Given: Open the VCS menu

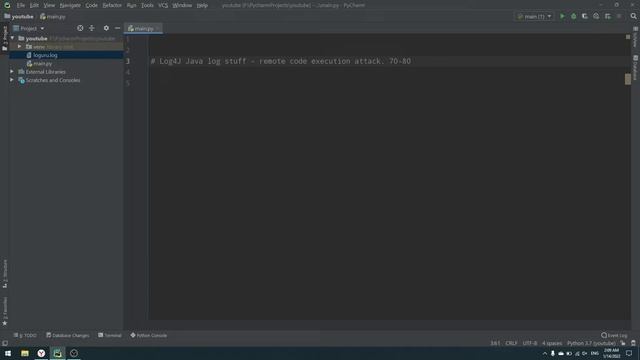Looking at the screenshot, I should [x=163, y=5].
